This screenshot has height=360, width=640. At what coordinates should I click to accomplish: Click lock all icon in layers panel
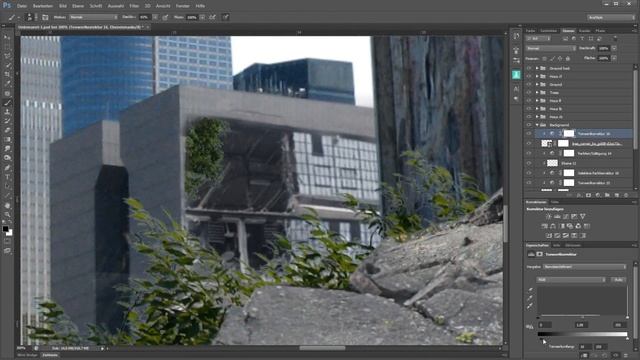(568, 58)
